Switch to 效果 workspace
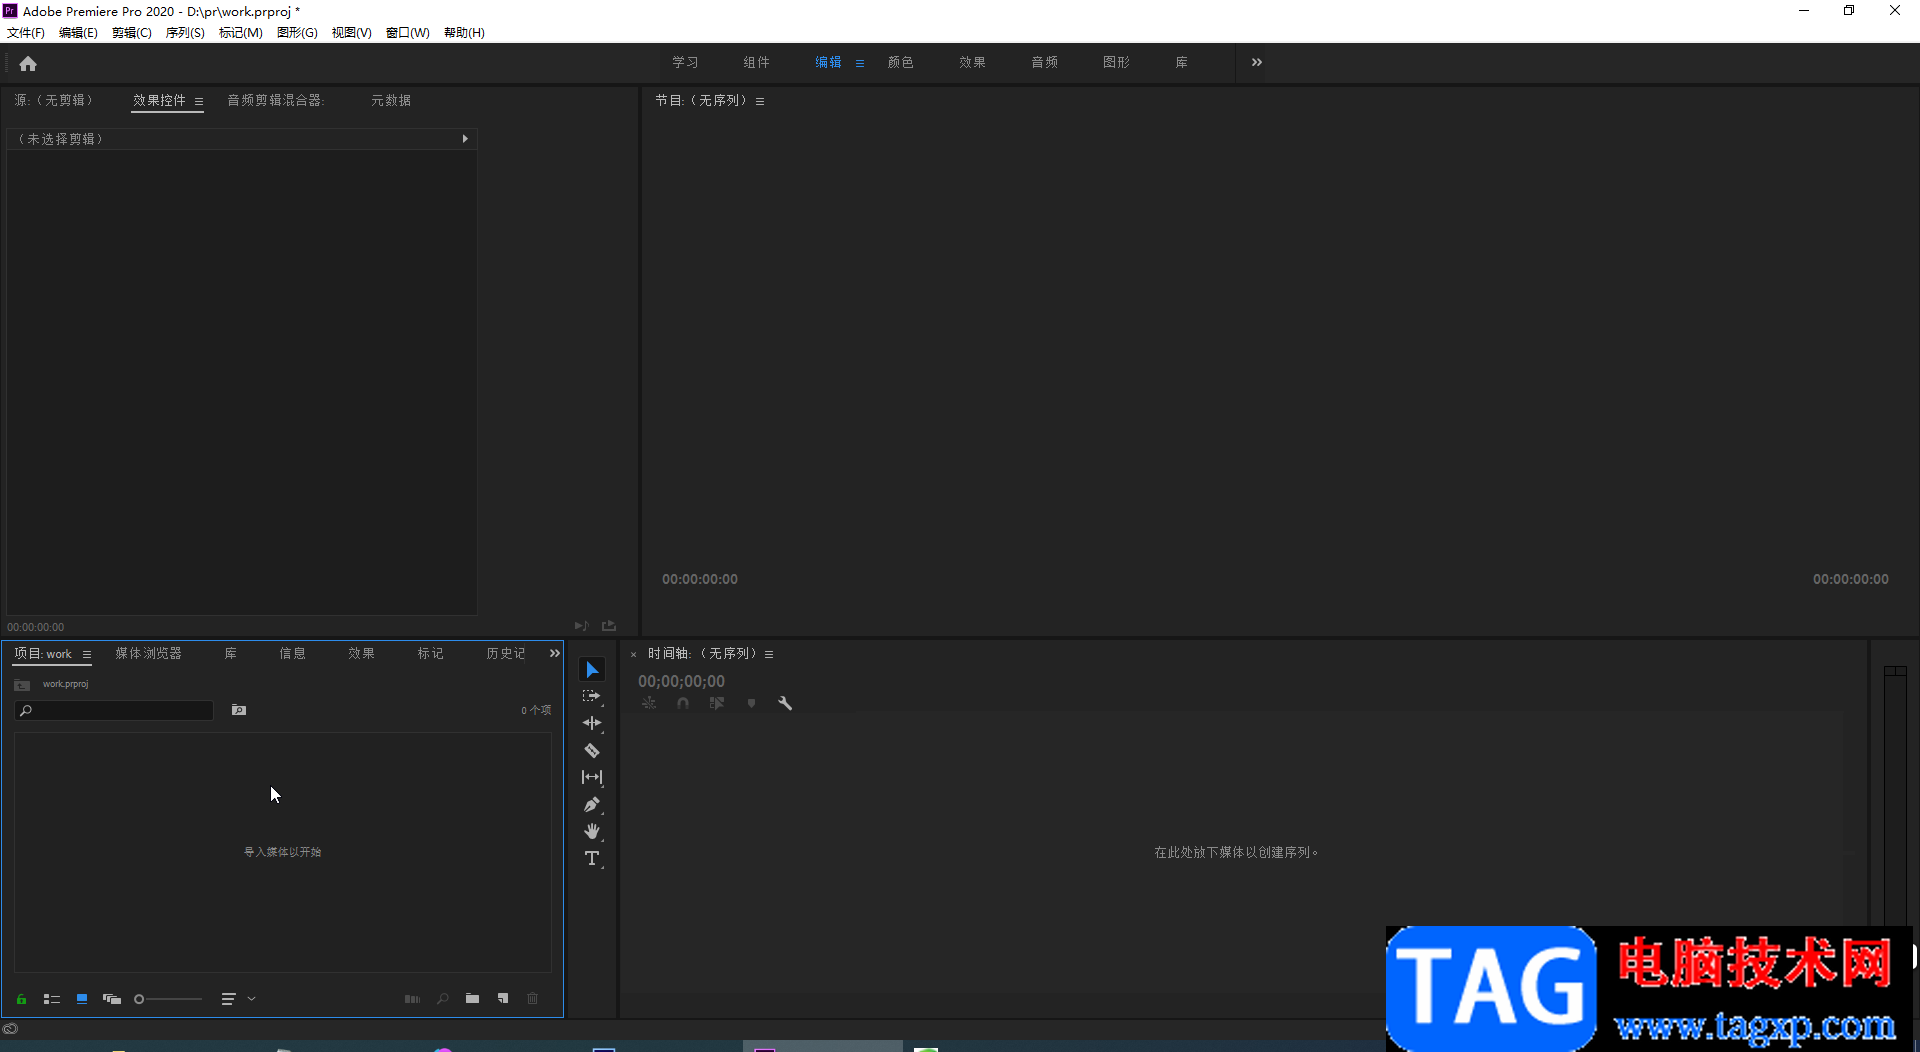Viewport: 1920px width, 1052px height. coord(972,62)
